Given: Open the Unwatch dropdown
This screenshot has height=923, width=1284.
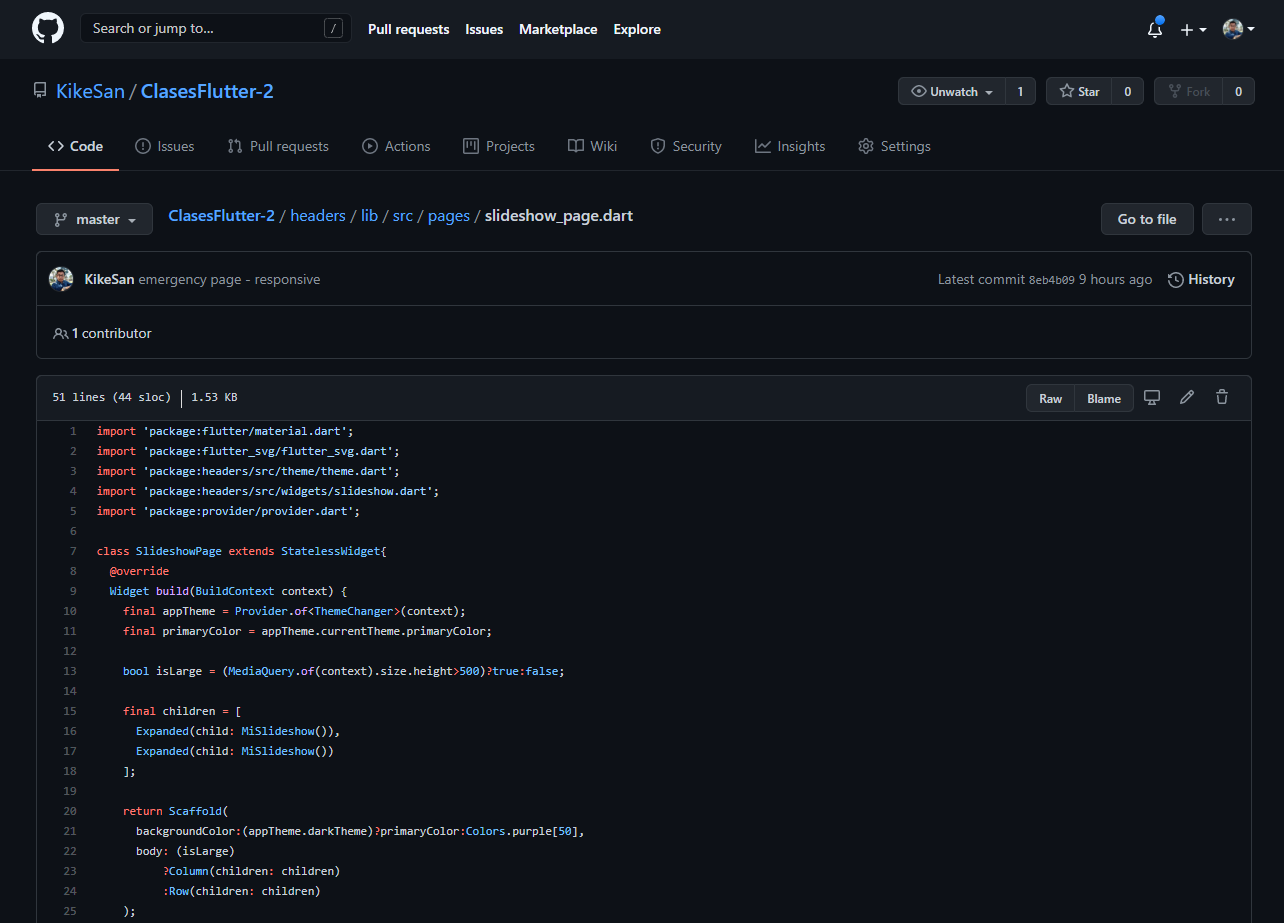Looking at the screenshot, I should [949, 90].
